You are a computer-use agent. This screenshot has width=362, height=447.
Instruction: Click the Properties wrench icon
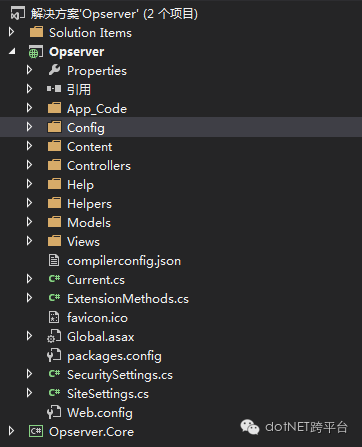[54, 70]
